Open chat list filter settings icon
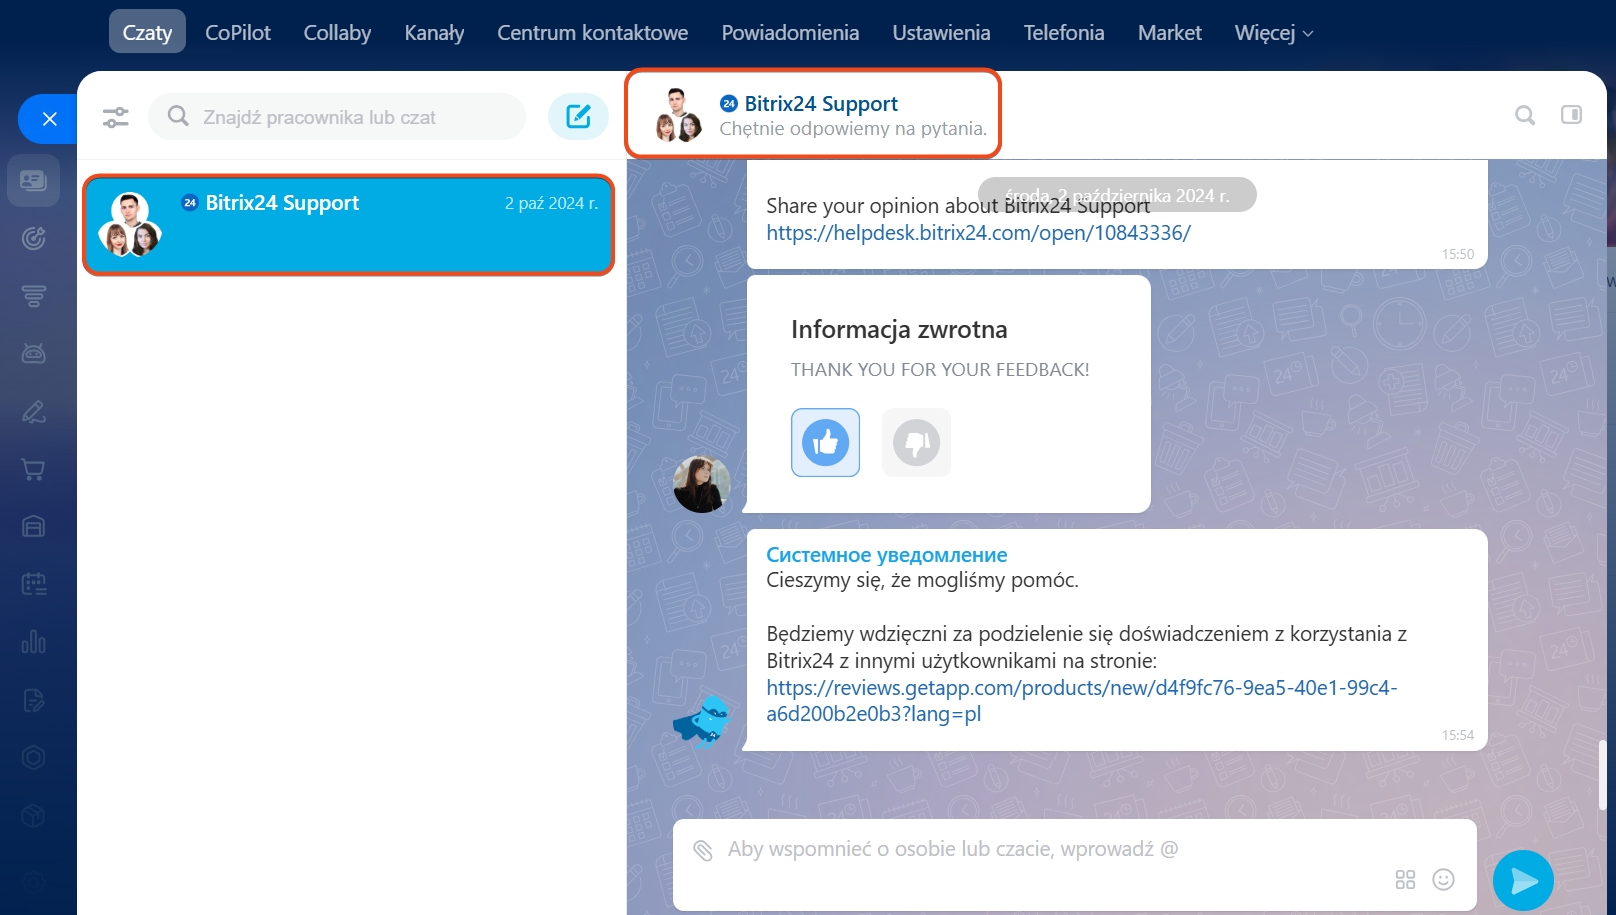The height and width of the screenshot is (915, 1616). tap(116, 117)
